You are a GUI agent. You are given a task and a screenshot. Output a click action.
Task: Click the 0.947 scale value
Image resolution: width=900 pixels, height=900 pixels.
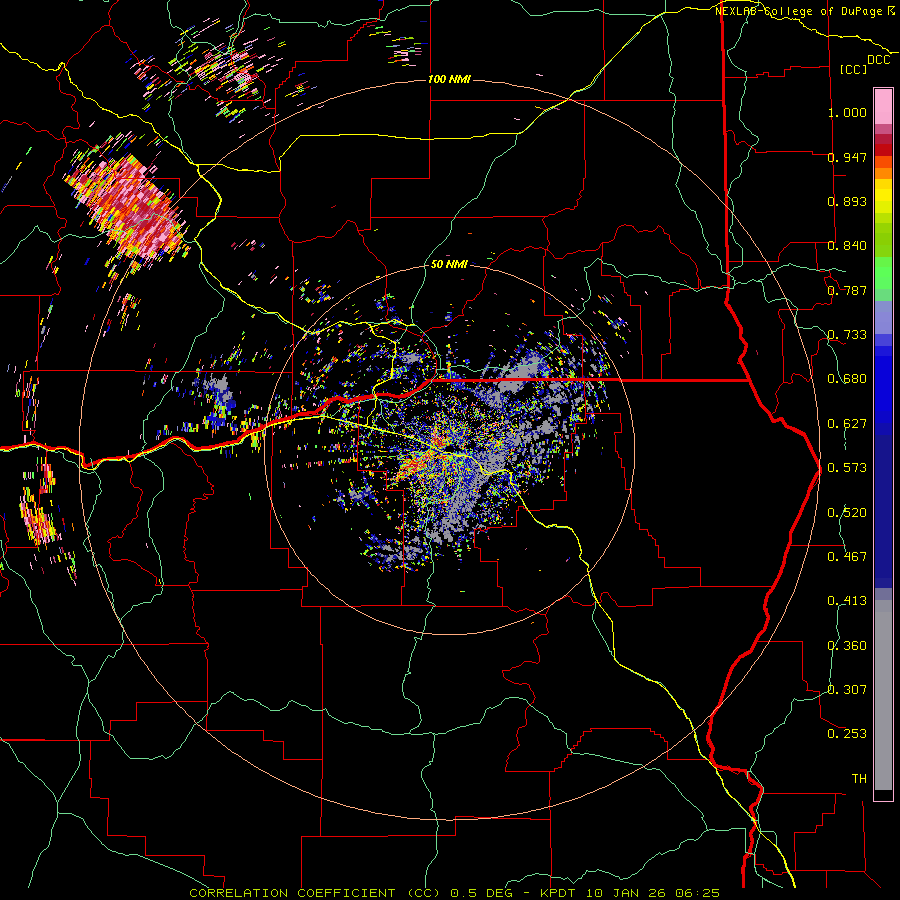[847, 157]
